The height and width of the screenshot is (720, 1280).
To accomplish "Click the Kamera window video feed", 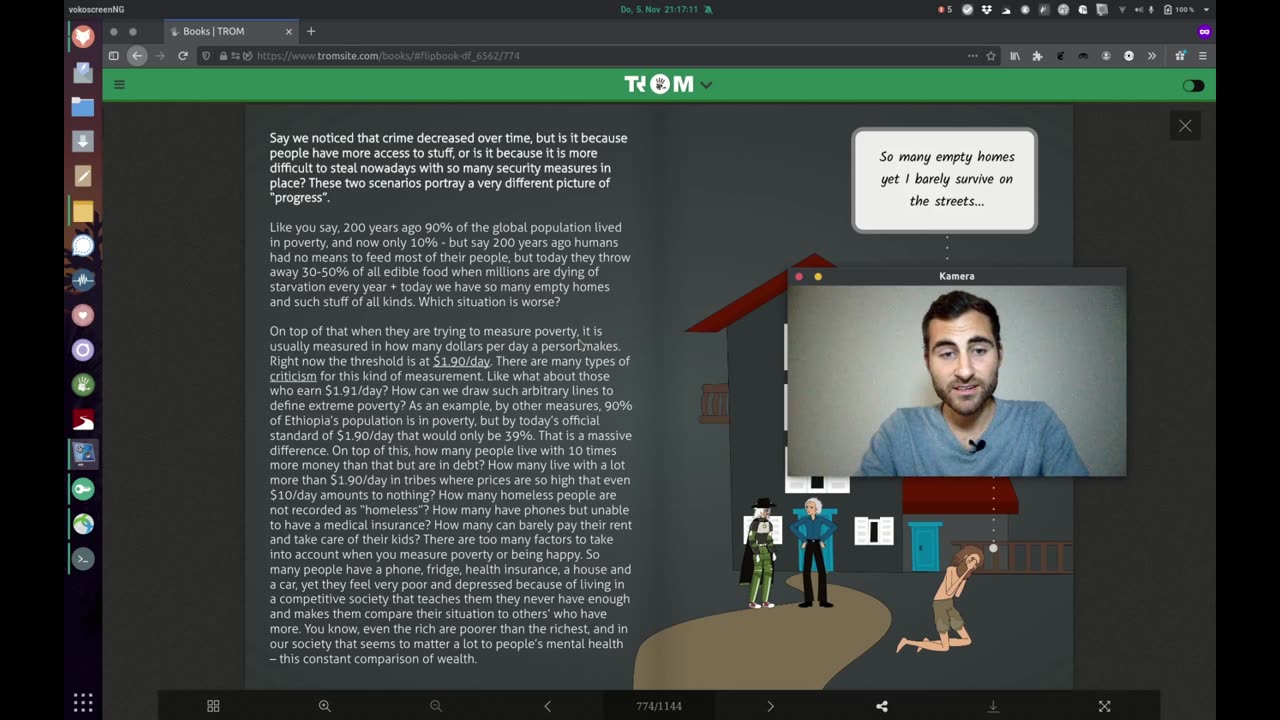I will click(x=957, y=381).
